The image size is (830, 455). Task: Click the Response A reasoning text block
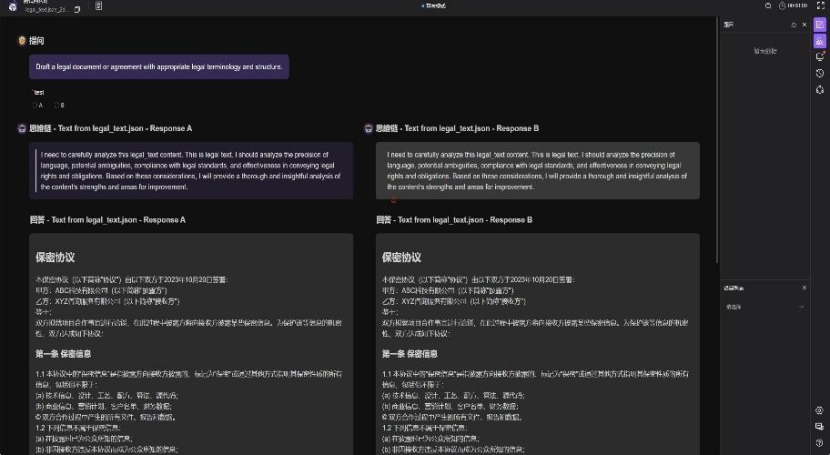tap(191, 171)
